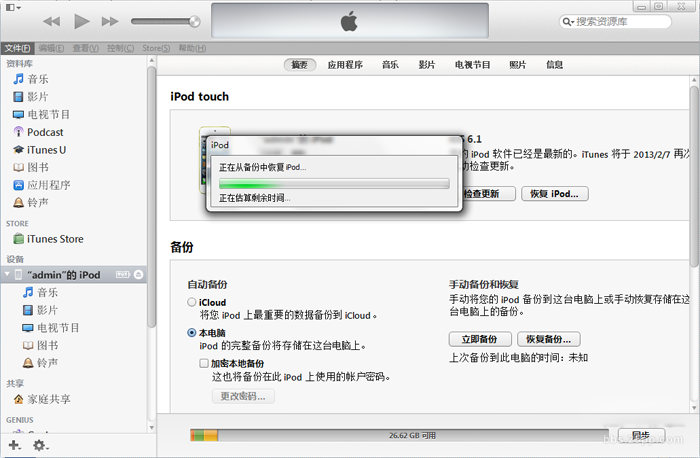
Task: Switch to the 信息 tab
Action: pyautogui.click(x=554, y=65)
